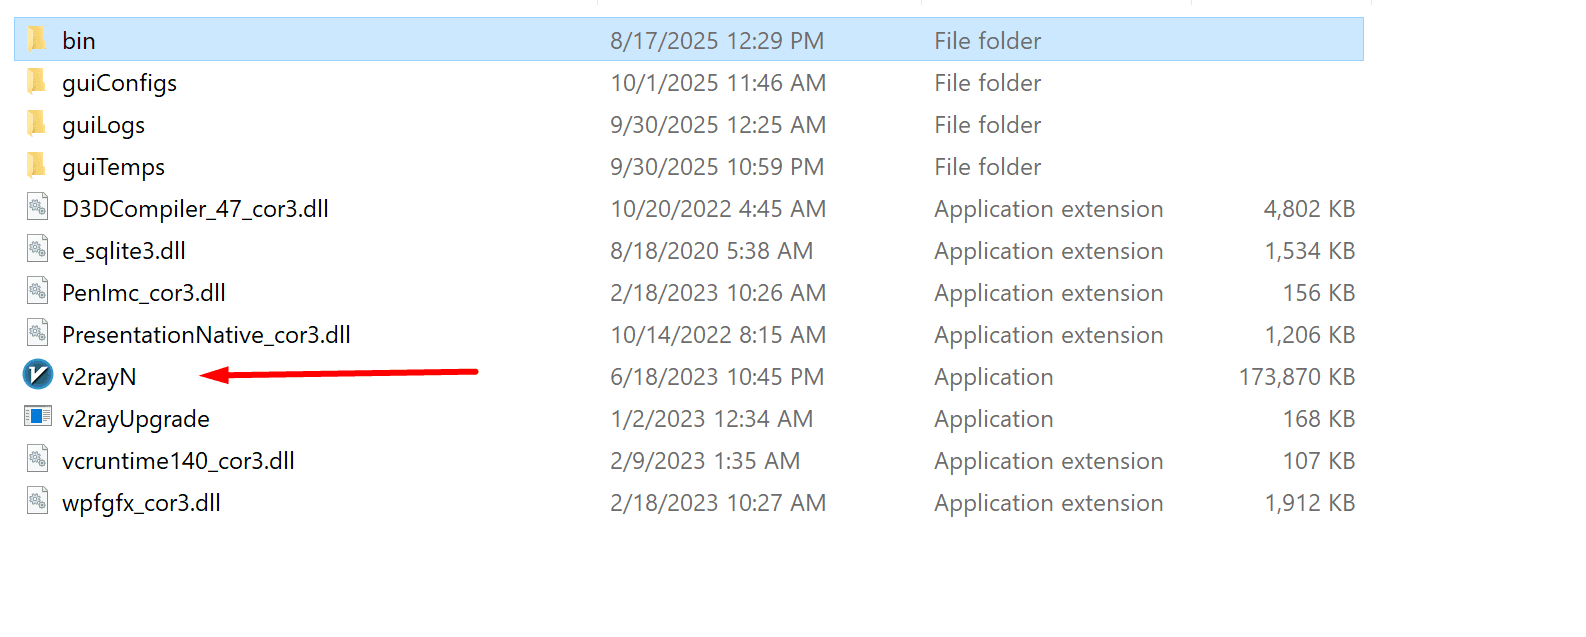Click the vcruntime140_cor3.dll file icon
This screenshot has width=1586, height=637.
point(38,459)
